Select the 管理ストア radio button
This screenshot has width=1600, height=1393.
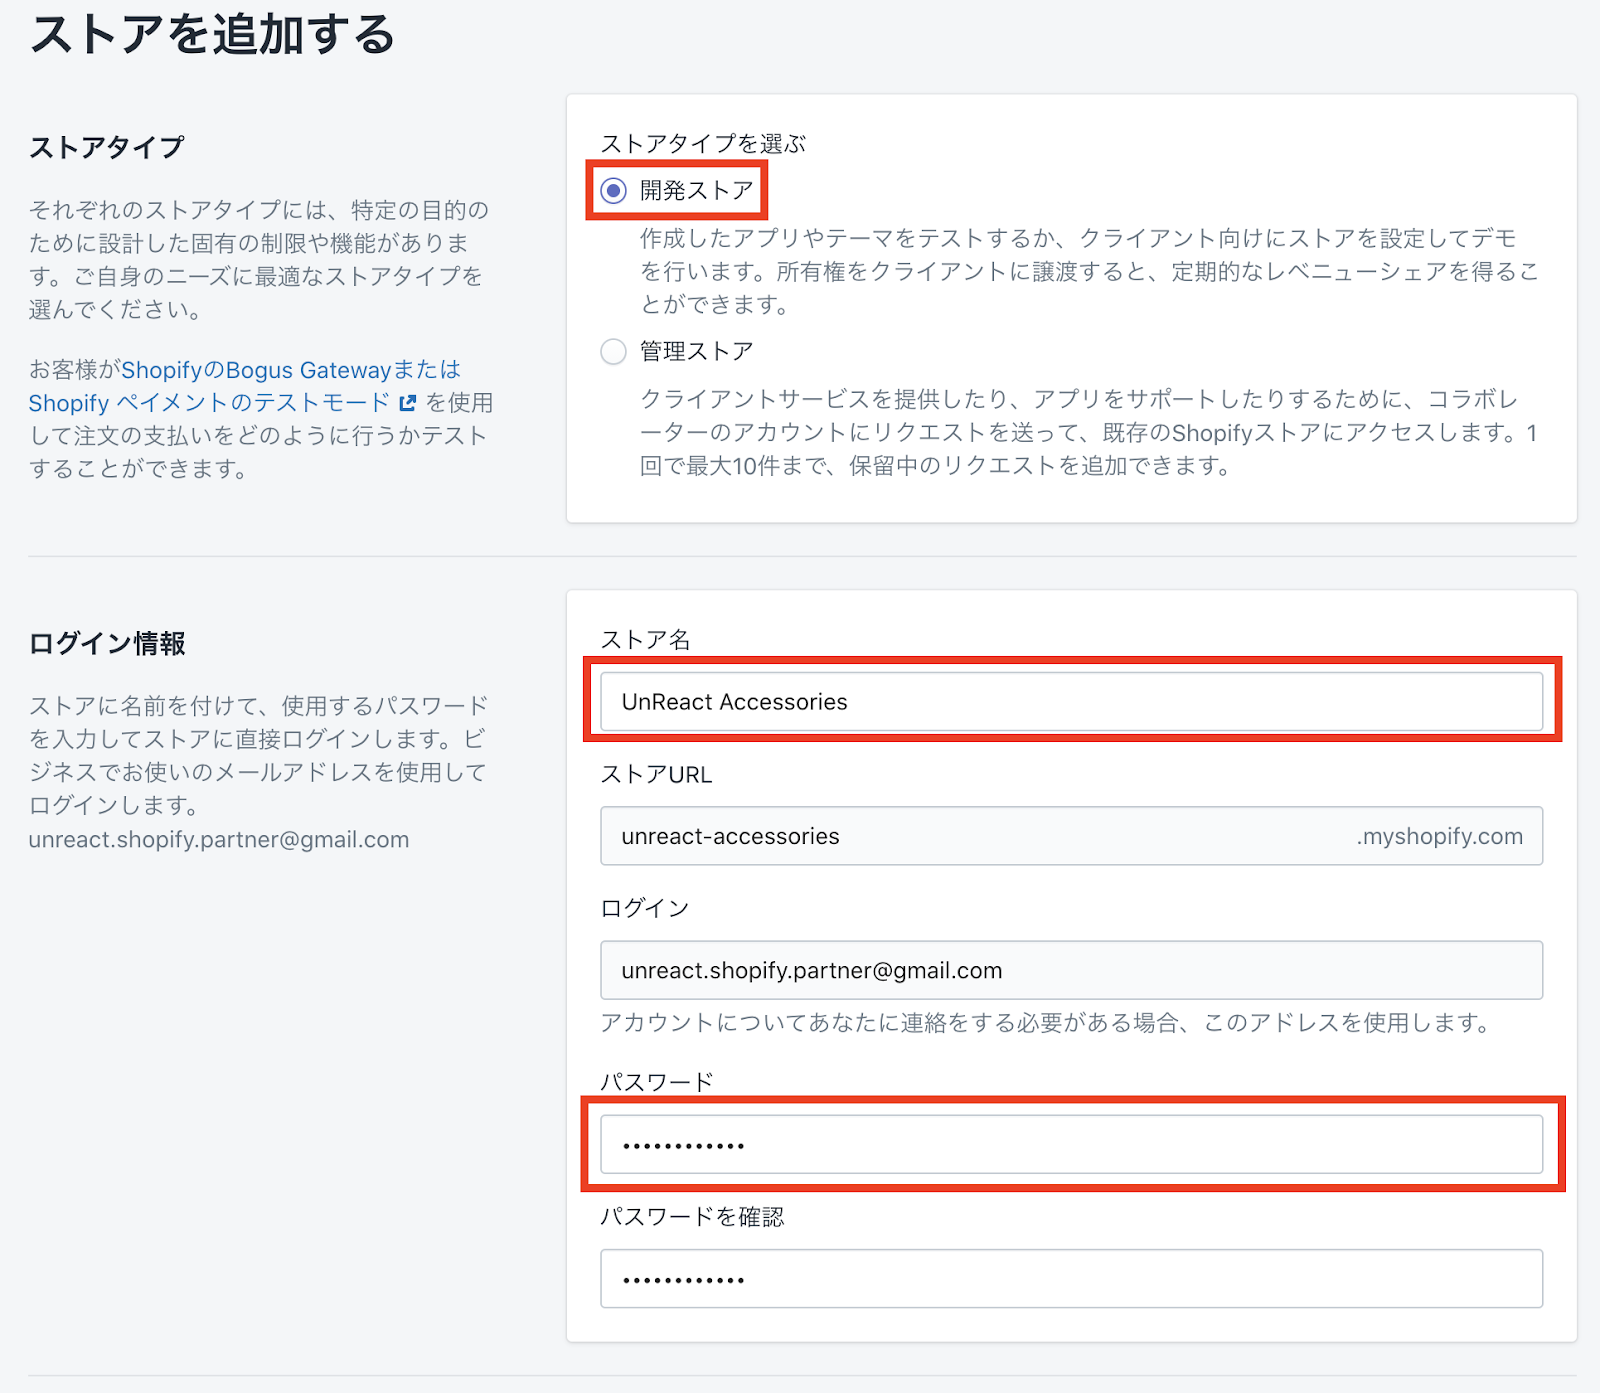tap(613, 352)
